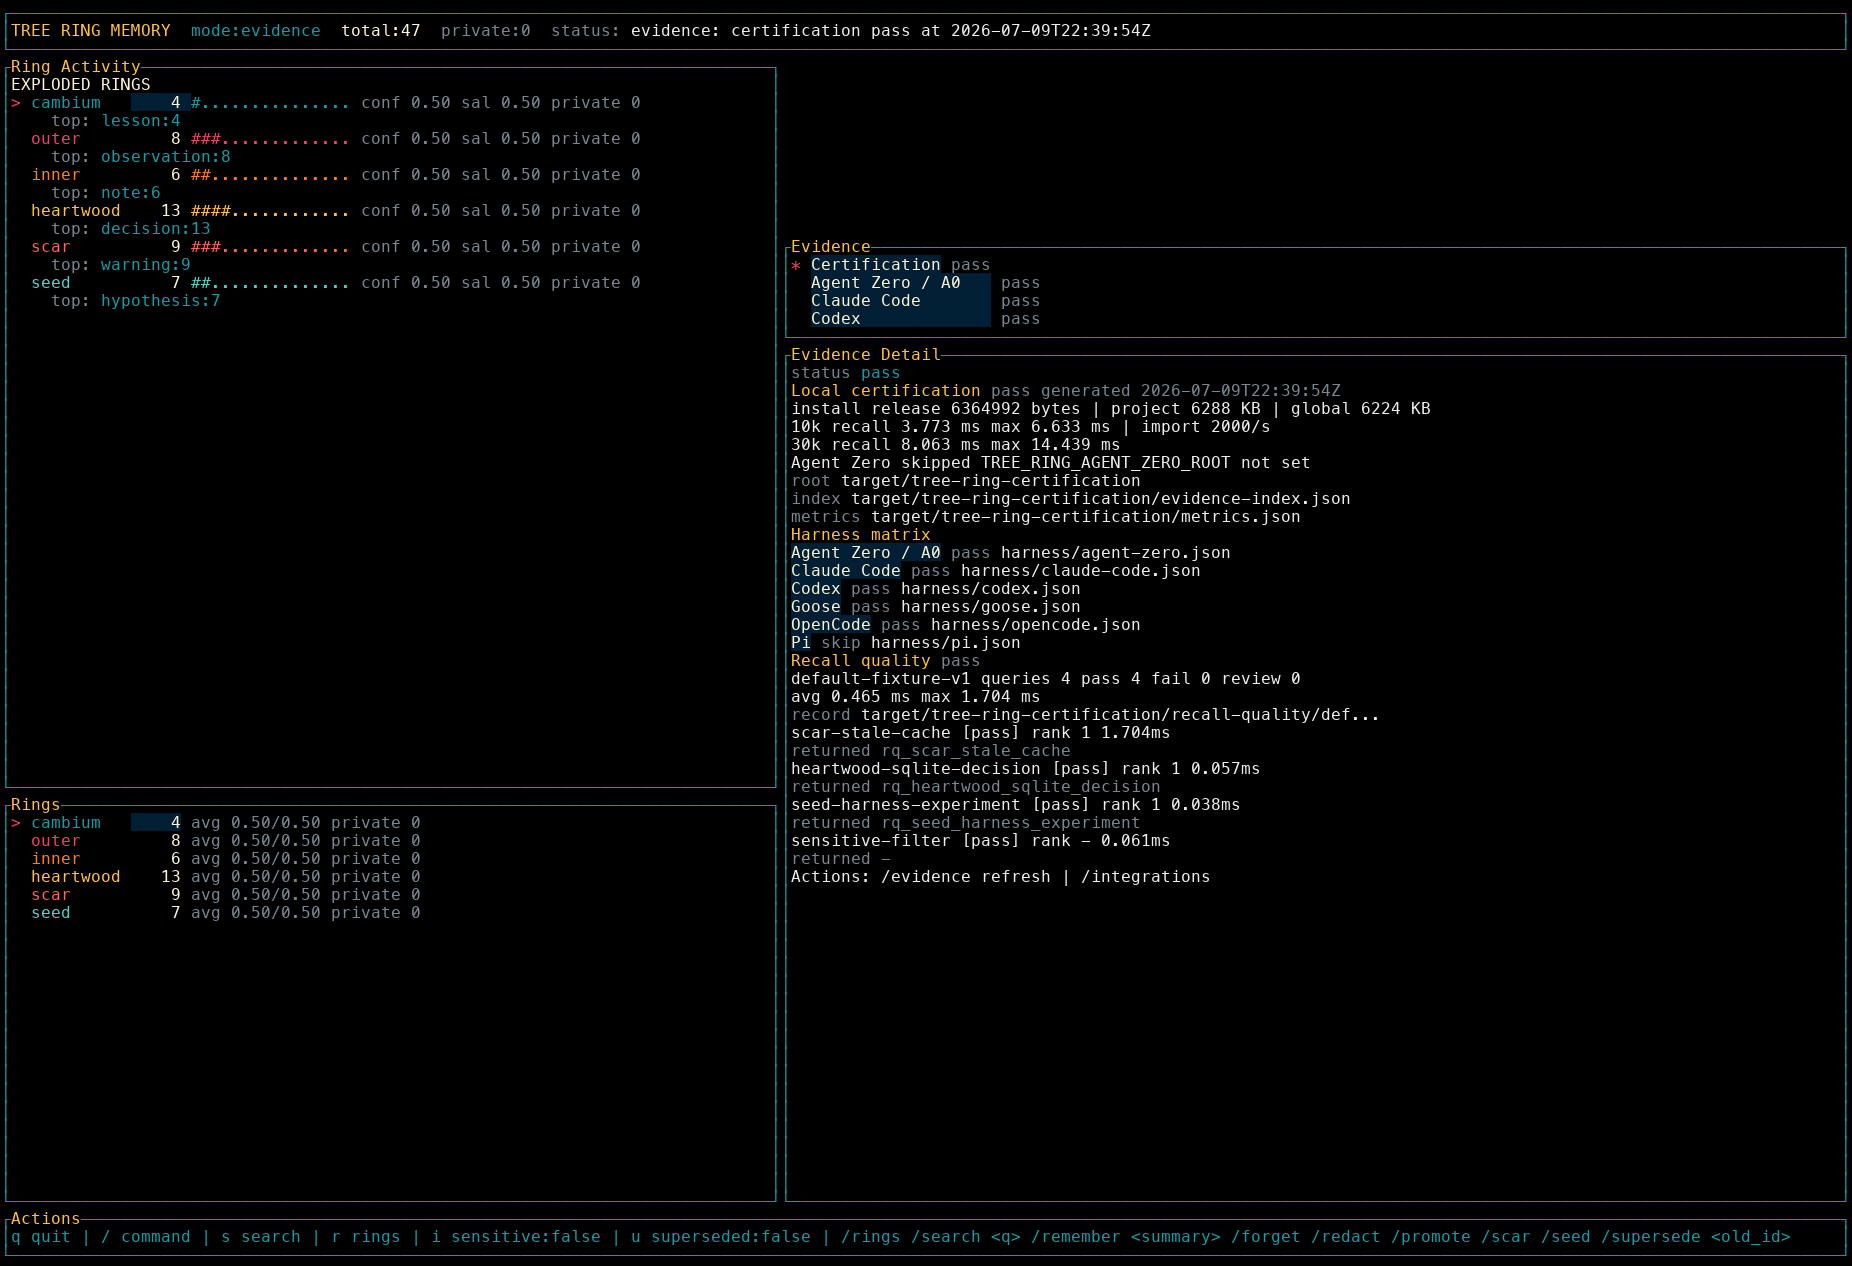Click Agent Zero / A0 harness matrix row
The image size is (1852, 1266).
(x=1011, y=553)
